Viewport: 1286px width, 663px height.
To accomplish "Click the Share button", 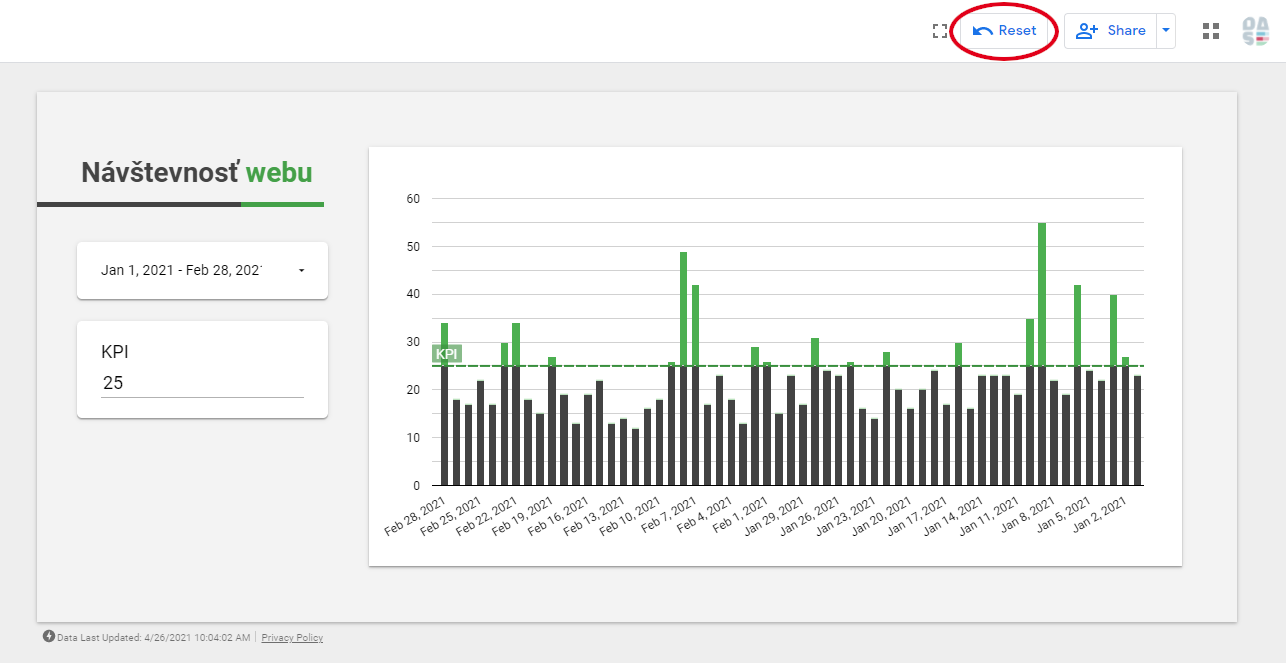I will (x=1110, y=31).
